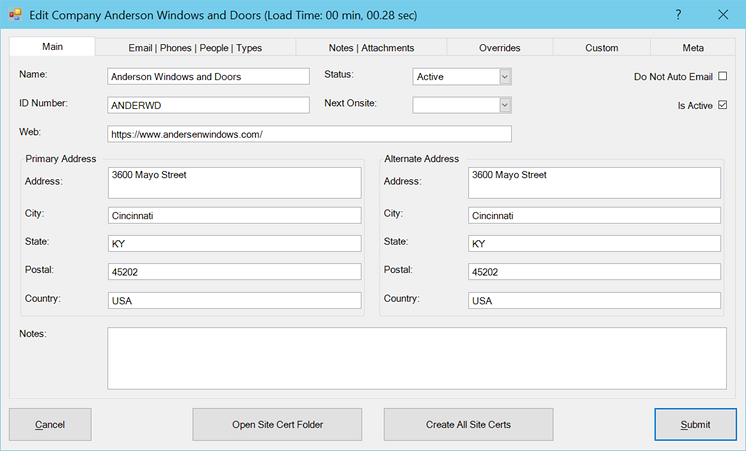Click Primary Address Country field
Image resolution: width=746 pixels, height=451 pixels.
coord(235,301)
